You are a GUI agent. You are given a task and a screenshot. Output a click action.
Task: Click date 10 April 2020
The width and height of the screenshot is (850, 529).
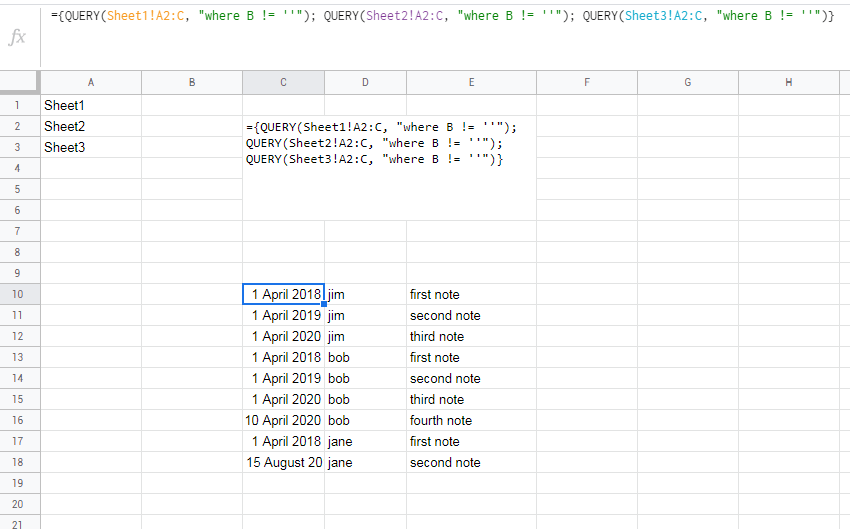pos(284,420)
